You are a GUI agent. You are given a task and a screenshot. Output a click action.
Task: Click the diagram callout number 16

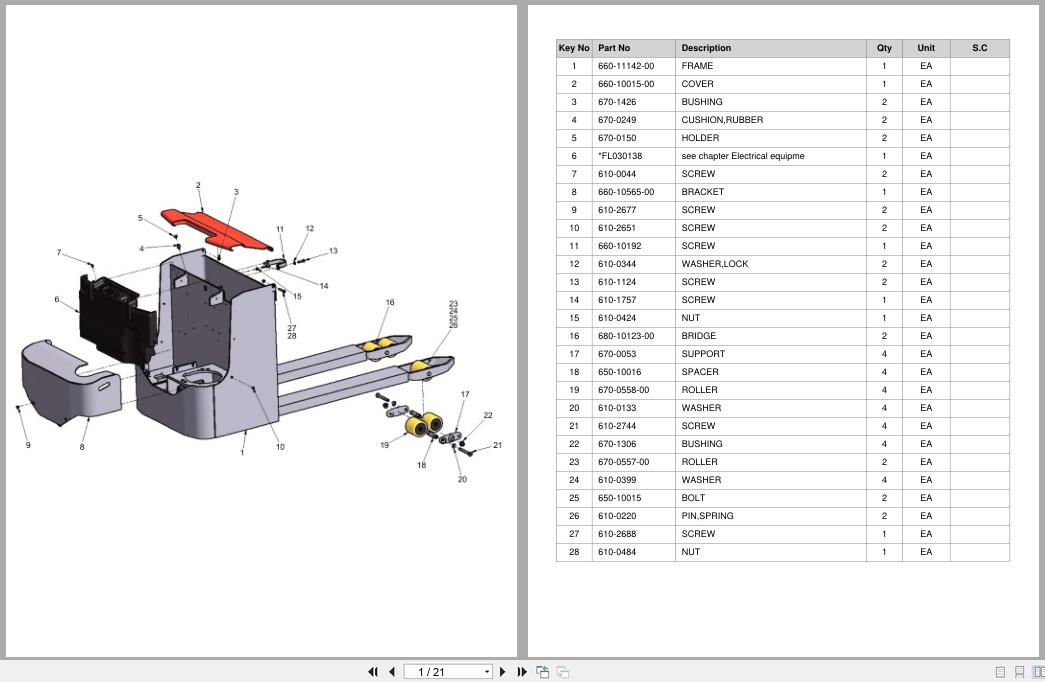coord(390,303)
